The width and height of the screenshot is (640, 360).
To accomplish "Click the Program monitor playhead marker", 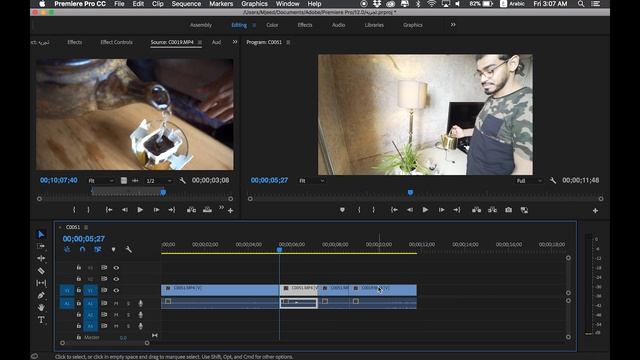I will pyautogui.click(x=410, y=192).
